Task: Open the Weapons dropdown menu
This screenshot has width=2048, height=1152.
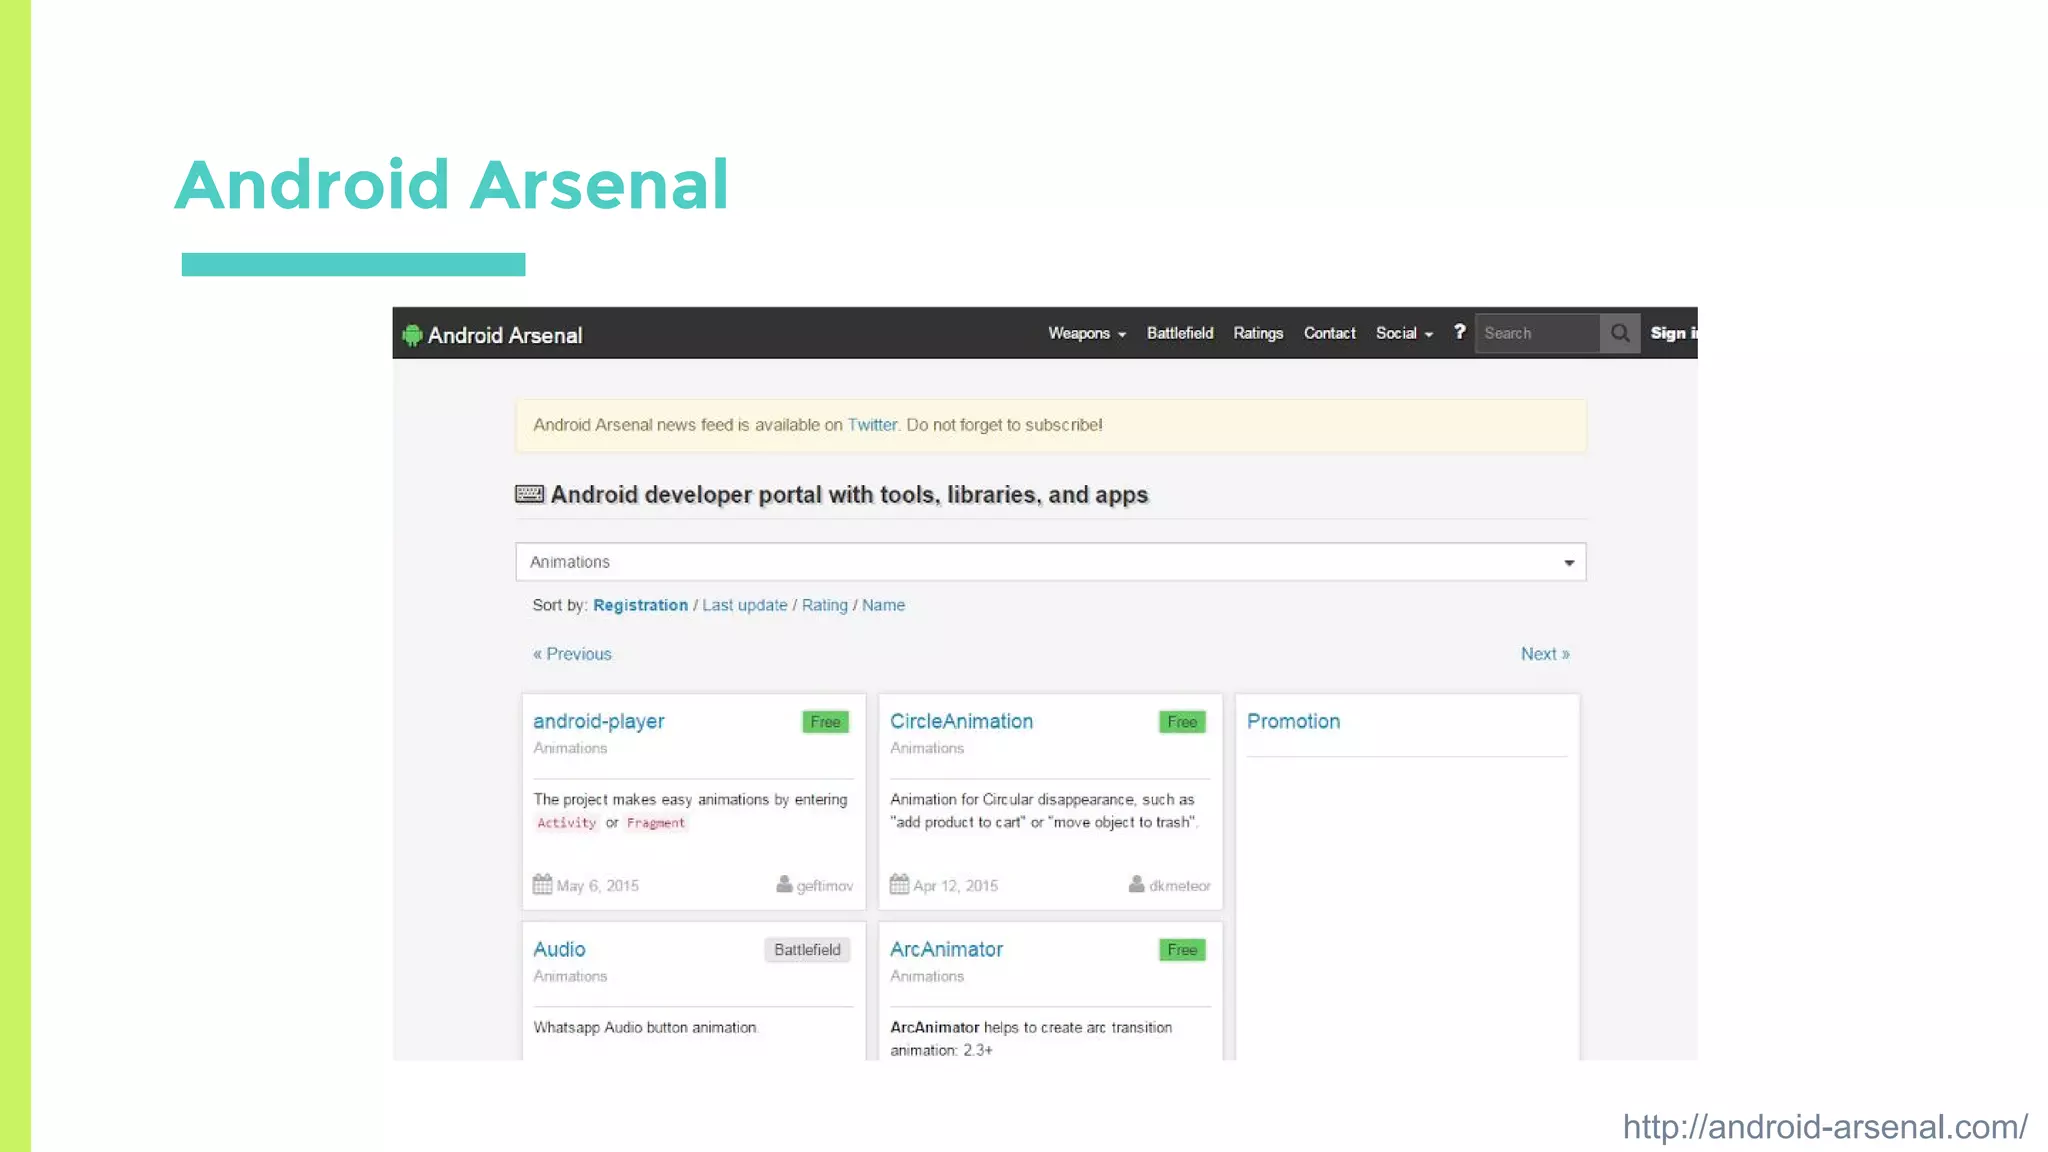Action: (x=1087, y=333)
